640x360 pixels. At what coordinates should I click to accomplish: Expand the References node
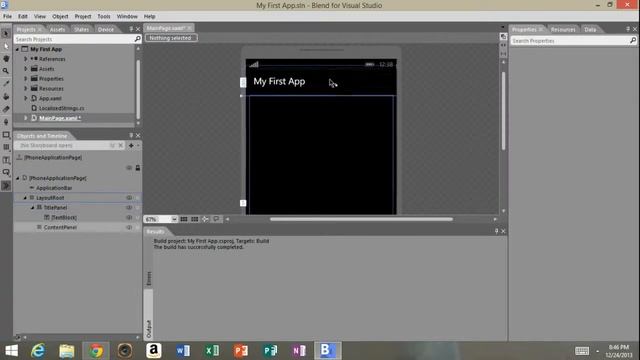pos(26,59)
